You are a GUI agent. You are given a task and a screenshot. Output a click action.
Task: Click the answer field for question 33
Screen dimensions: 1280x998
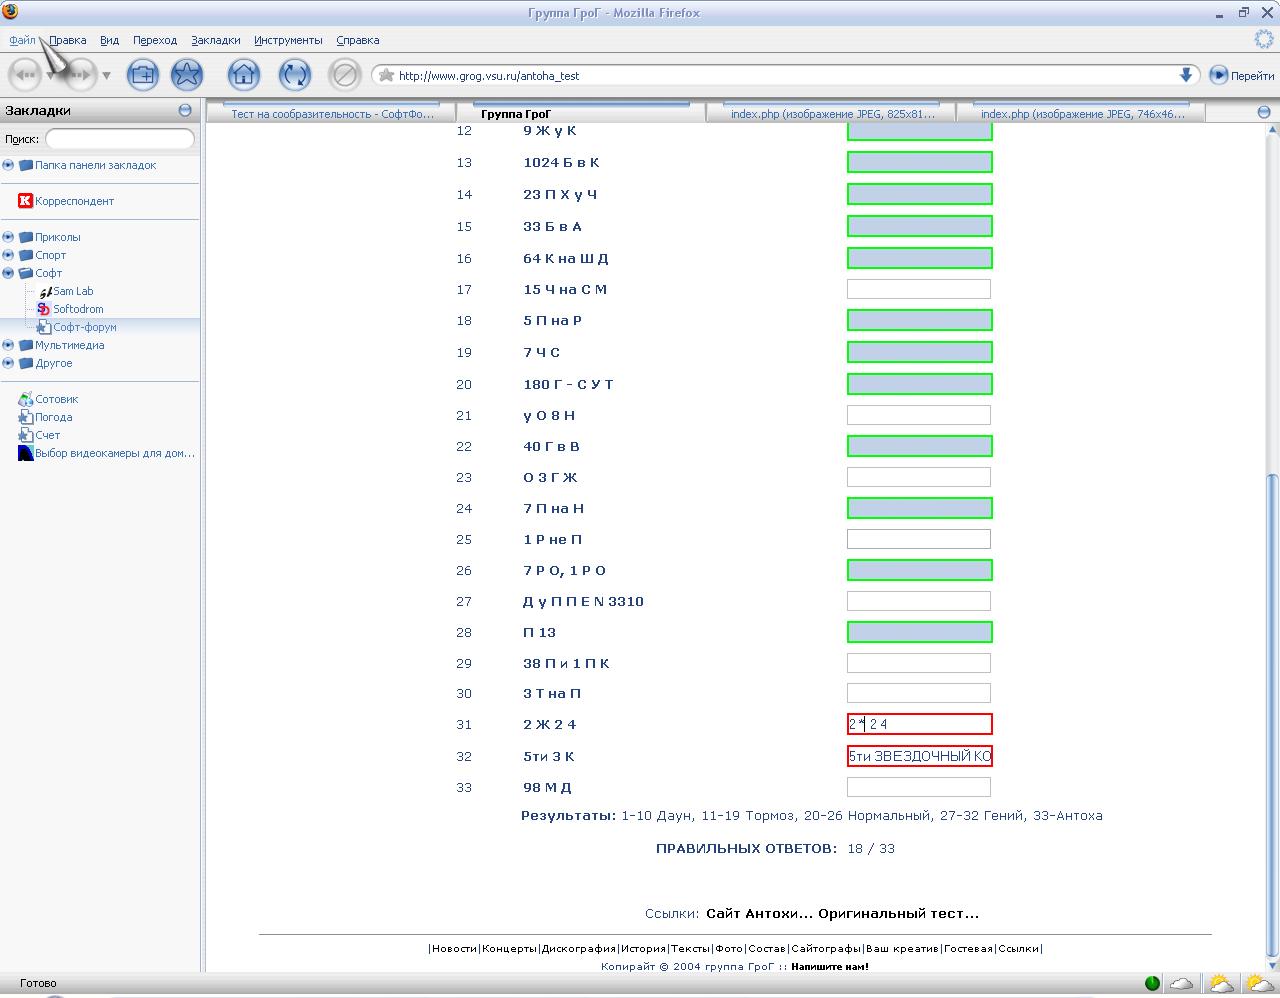pyautogui.click(x=918, y=787)
